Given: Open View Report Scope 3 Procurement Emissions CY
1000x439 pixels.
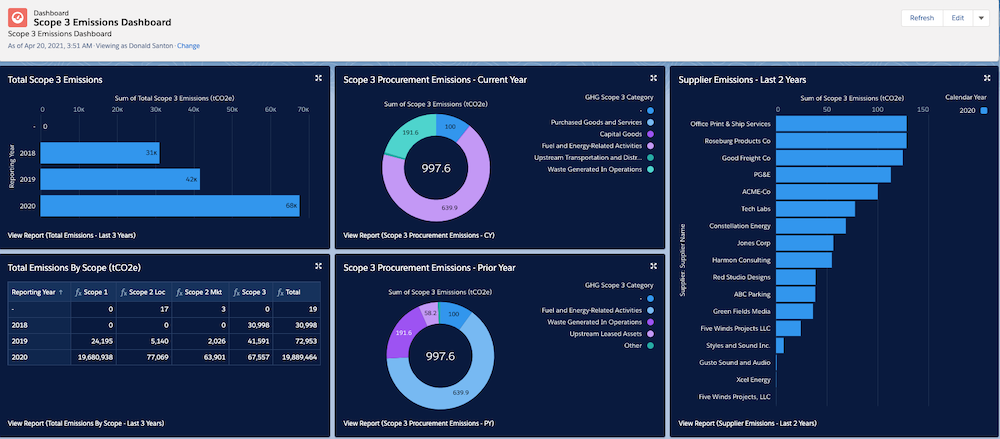Looking at the screenshot, I should click(419, 235).
